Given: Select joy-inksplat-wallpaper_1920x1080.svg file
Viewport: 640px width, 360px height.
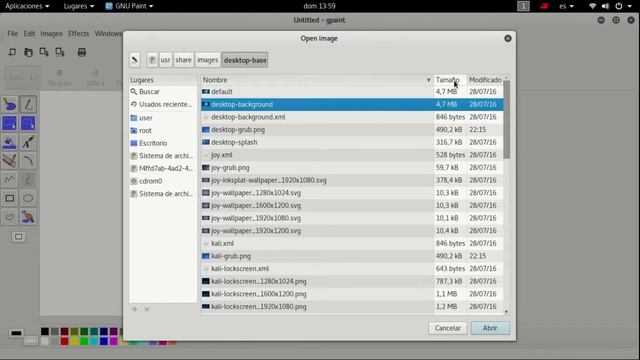Looking at the screenshot, I should pos(352,180).
